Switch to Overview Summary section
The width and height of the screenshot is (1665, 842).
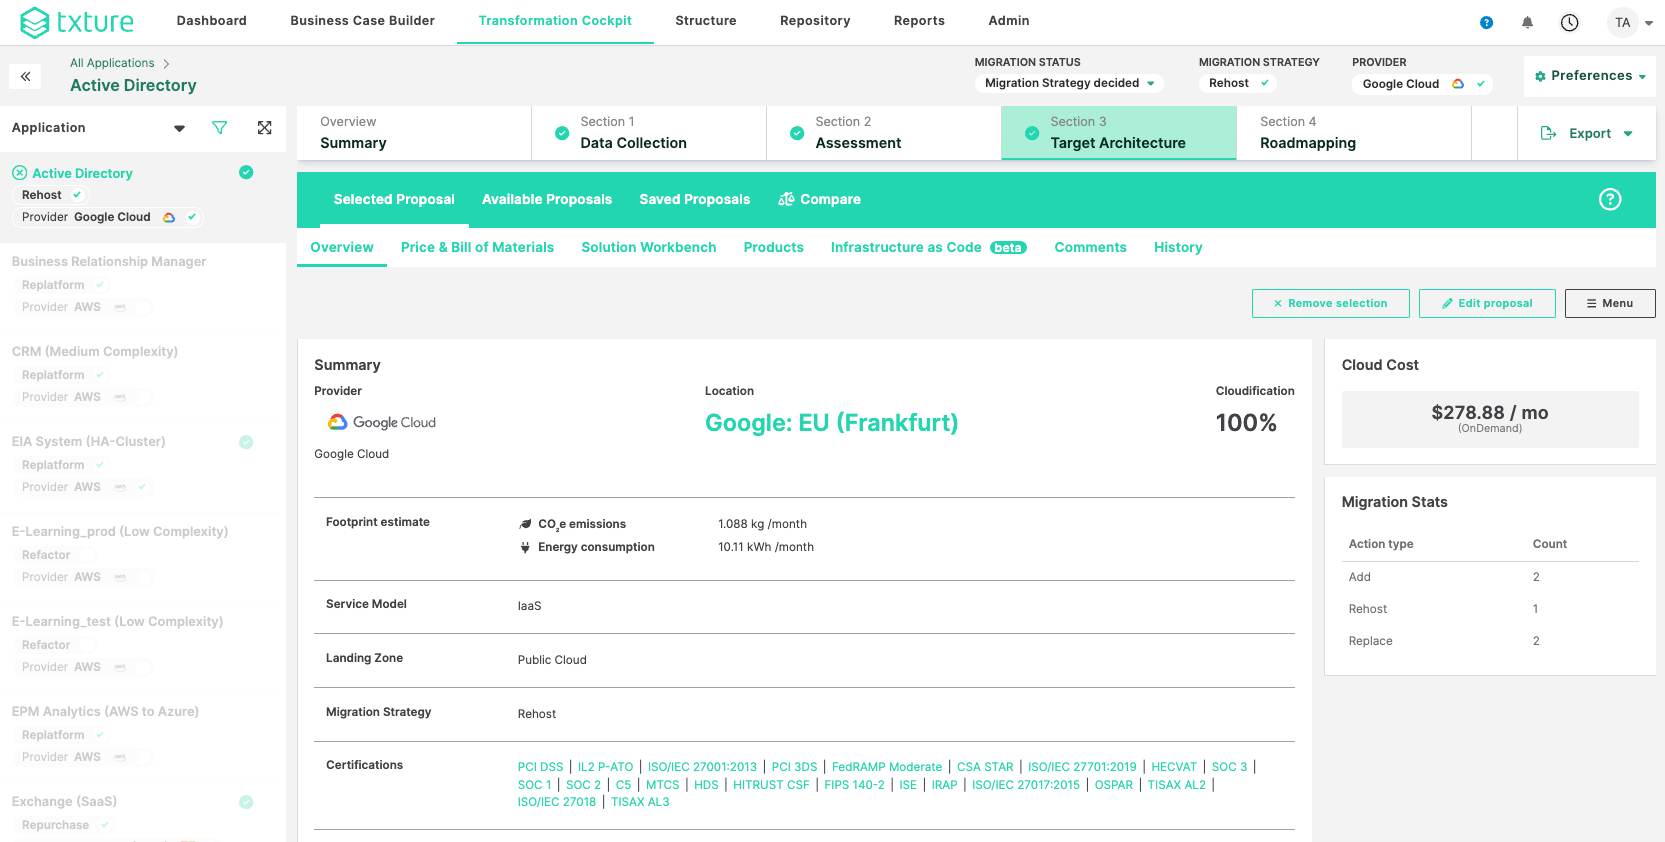414,133
